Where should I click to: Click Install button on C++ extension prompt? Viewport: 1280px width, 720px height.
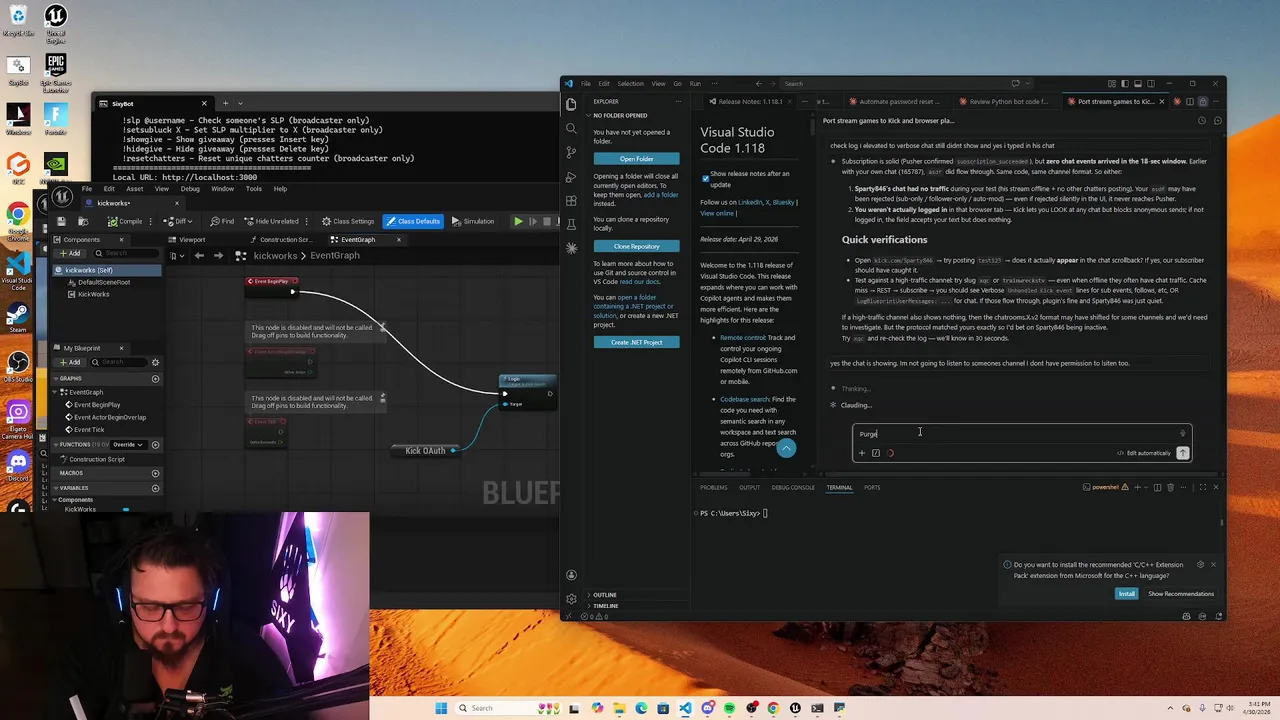tap(1126, 594)
